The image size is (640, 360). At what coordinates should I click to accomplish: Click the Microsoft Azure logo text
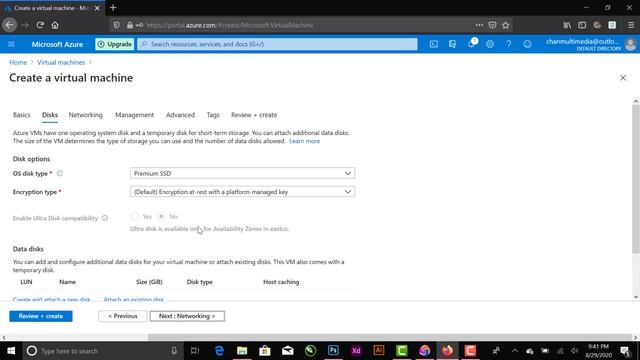pyautogui.click(x=57, y=44)
